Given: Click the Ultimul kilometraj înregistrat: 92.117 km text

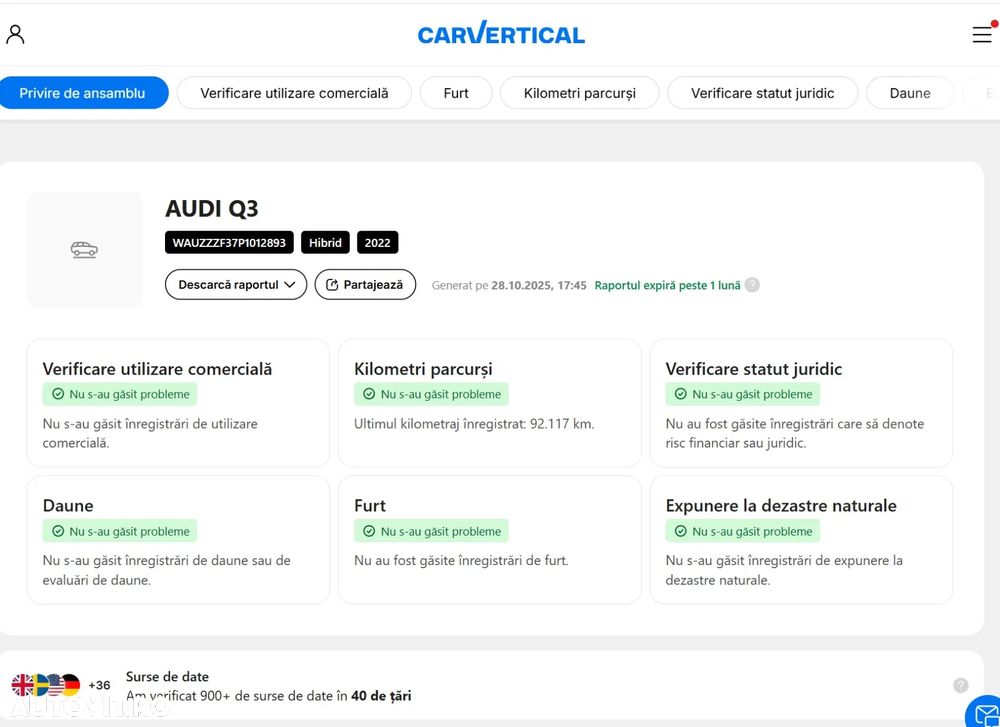Looking at the screenshot, I should coord(474,423).
